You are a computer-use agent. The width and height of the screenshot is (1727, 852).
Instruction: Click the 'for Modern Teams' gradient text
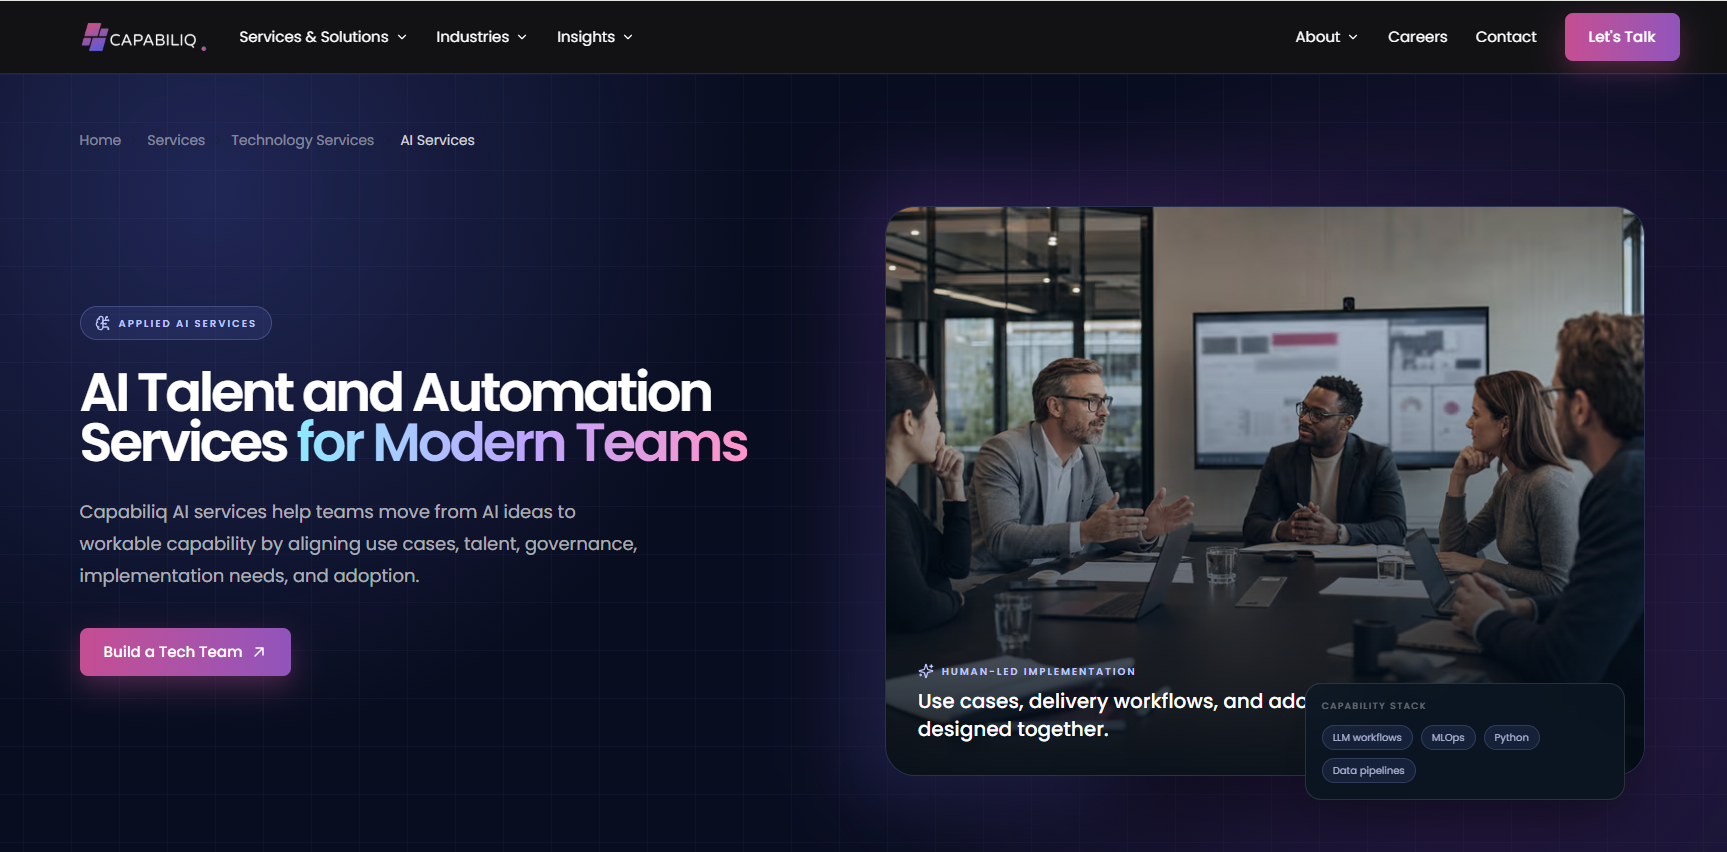(x=522, y=443)
